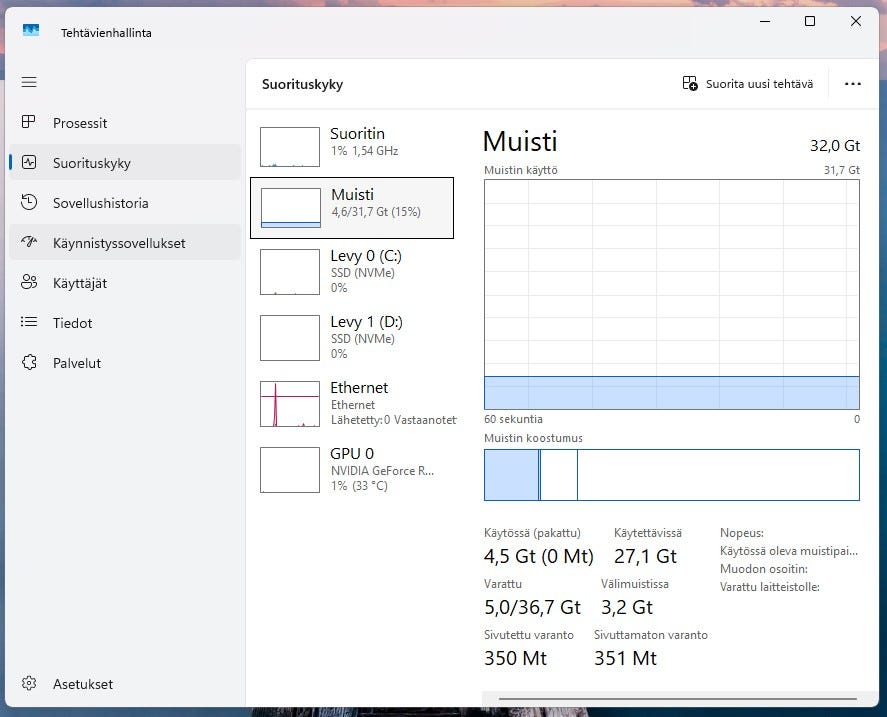887x717 pixels.
Task: Open Sovellushistoria history icon
Action: pos(29,203)
